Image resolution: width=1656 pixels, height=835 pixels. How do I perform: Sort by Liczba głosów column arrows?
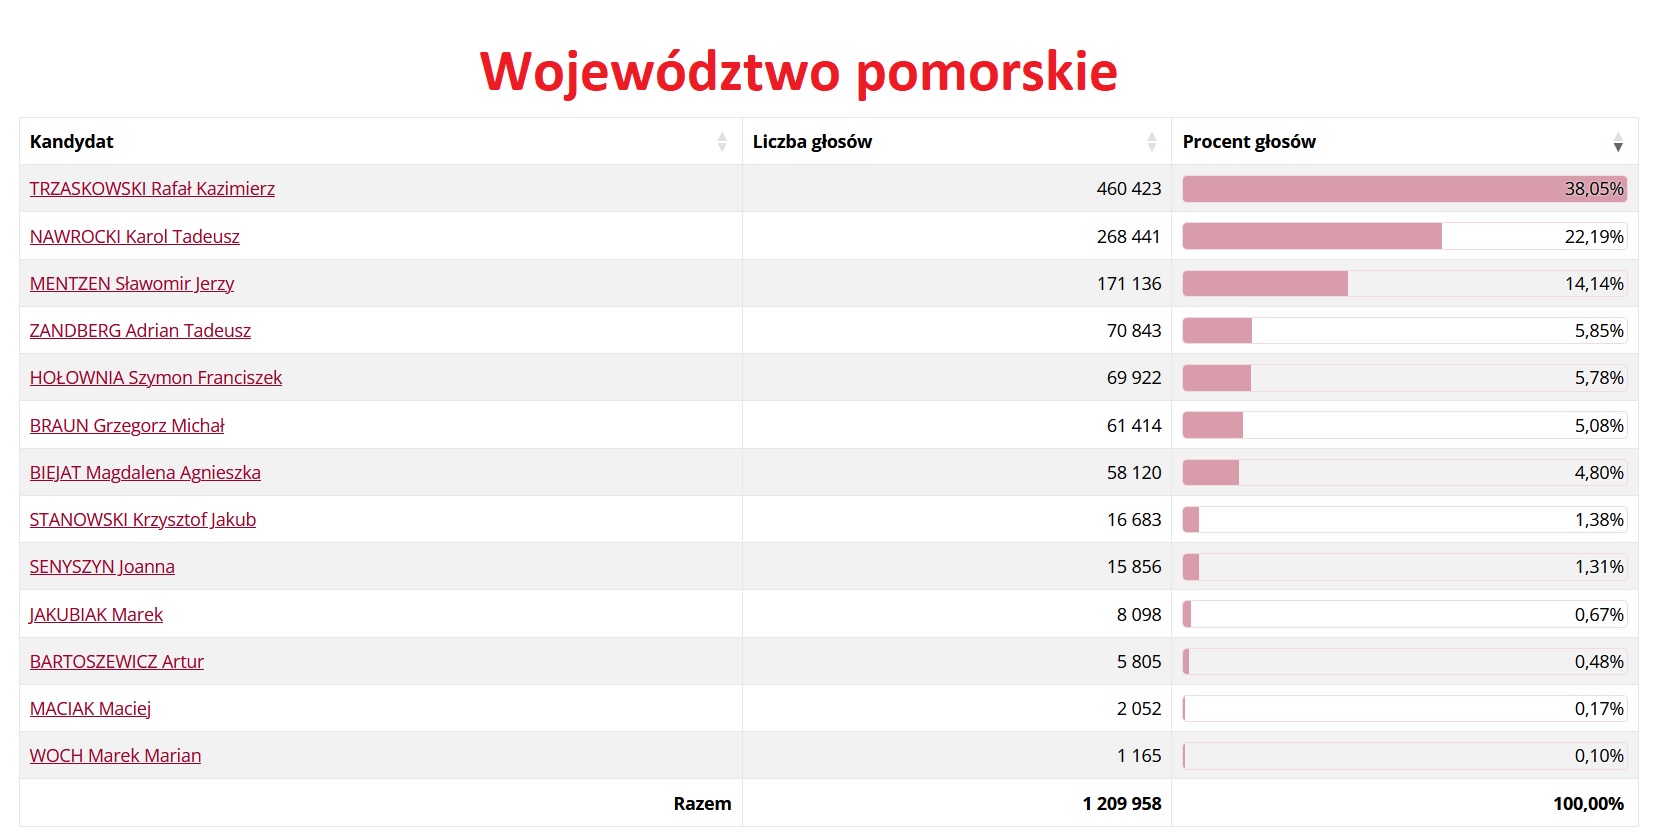1151,142
